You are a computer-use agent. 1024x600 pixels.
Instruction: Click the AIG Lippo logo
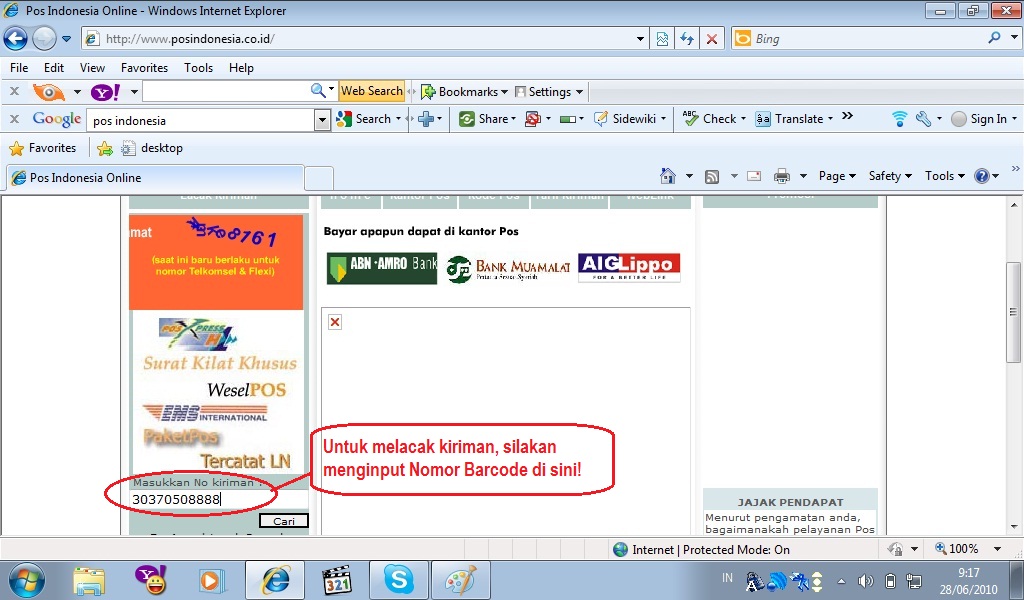629,268
